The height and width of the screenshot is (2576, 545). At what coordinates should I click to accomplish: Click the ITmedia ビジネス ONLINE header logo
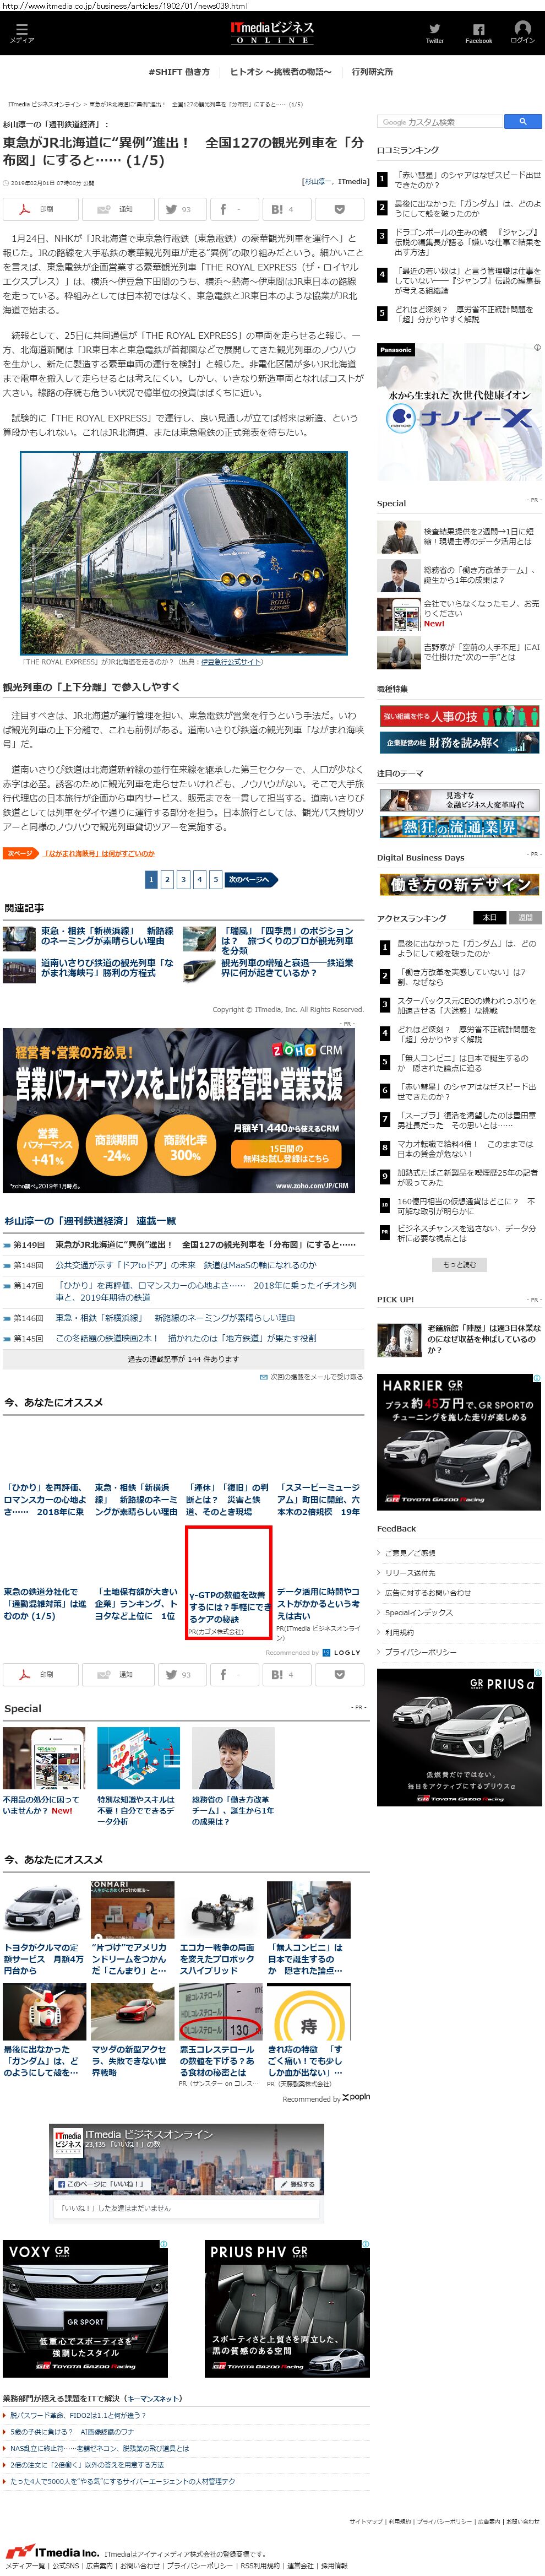coord(272,32)
